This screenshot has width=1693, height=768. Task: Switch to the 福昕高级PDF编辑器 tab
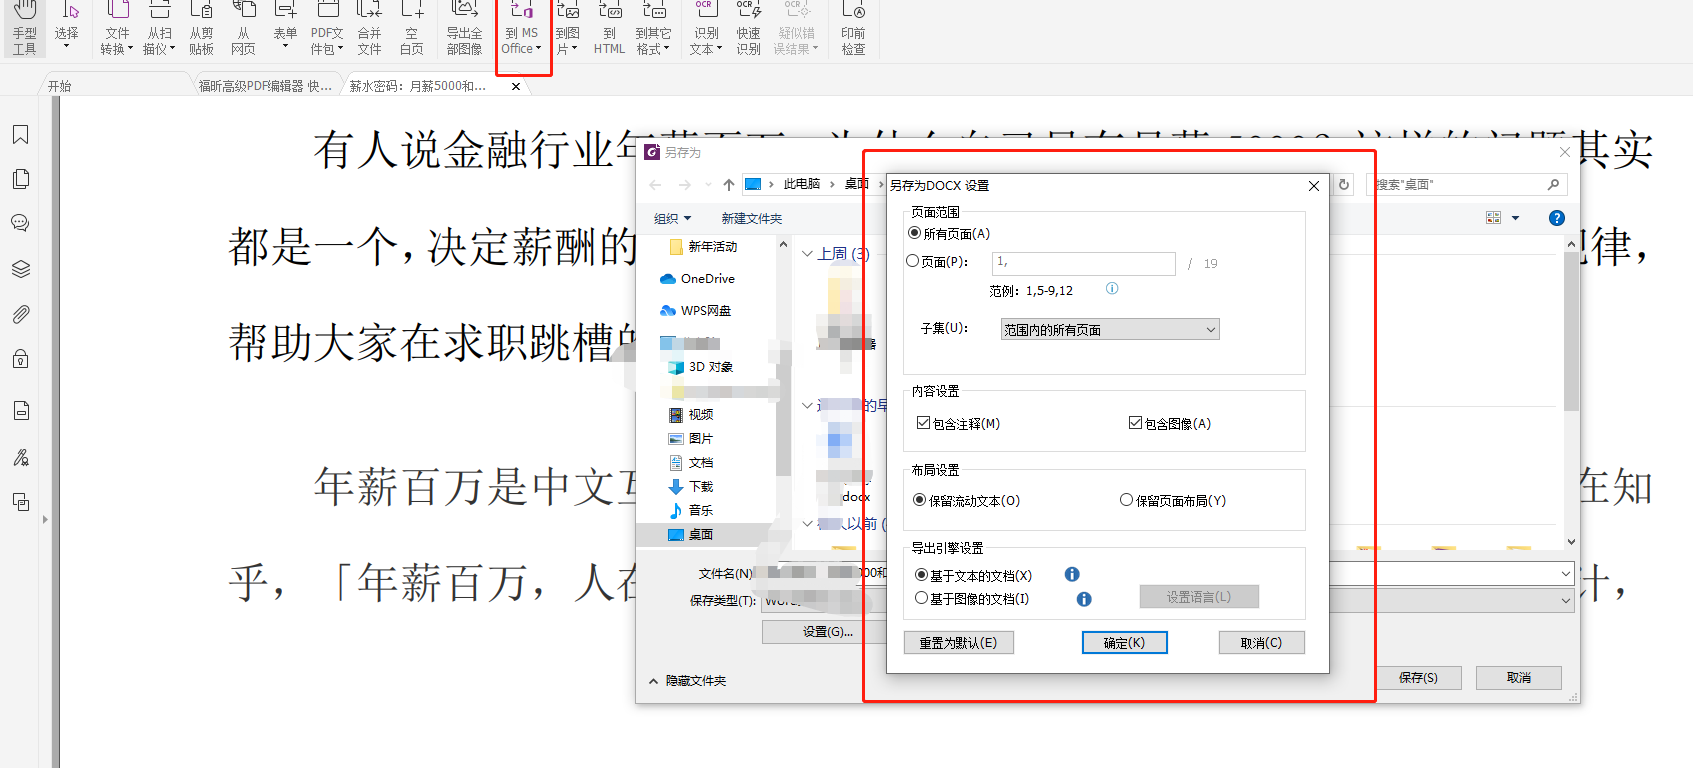coord(266,86)
